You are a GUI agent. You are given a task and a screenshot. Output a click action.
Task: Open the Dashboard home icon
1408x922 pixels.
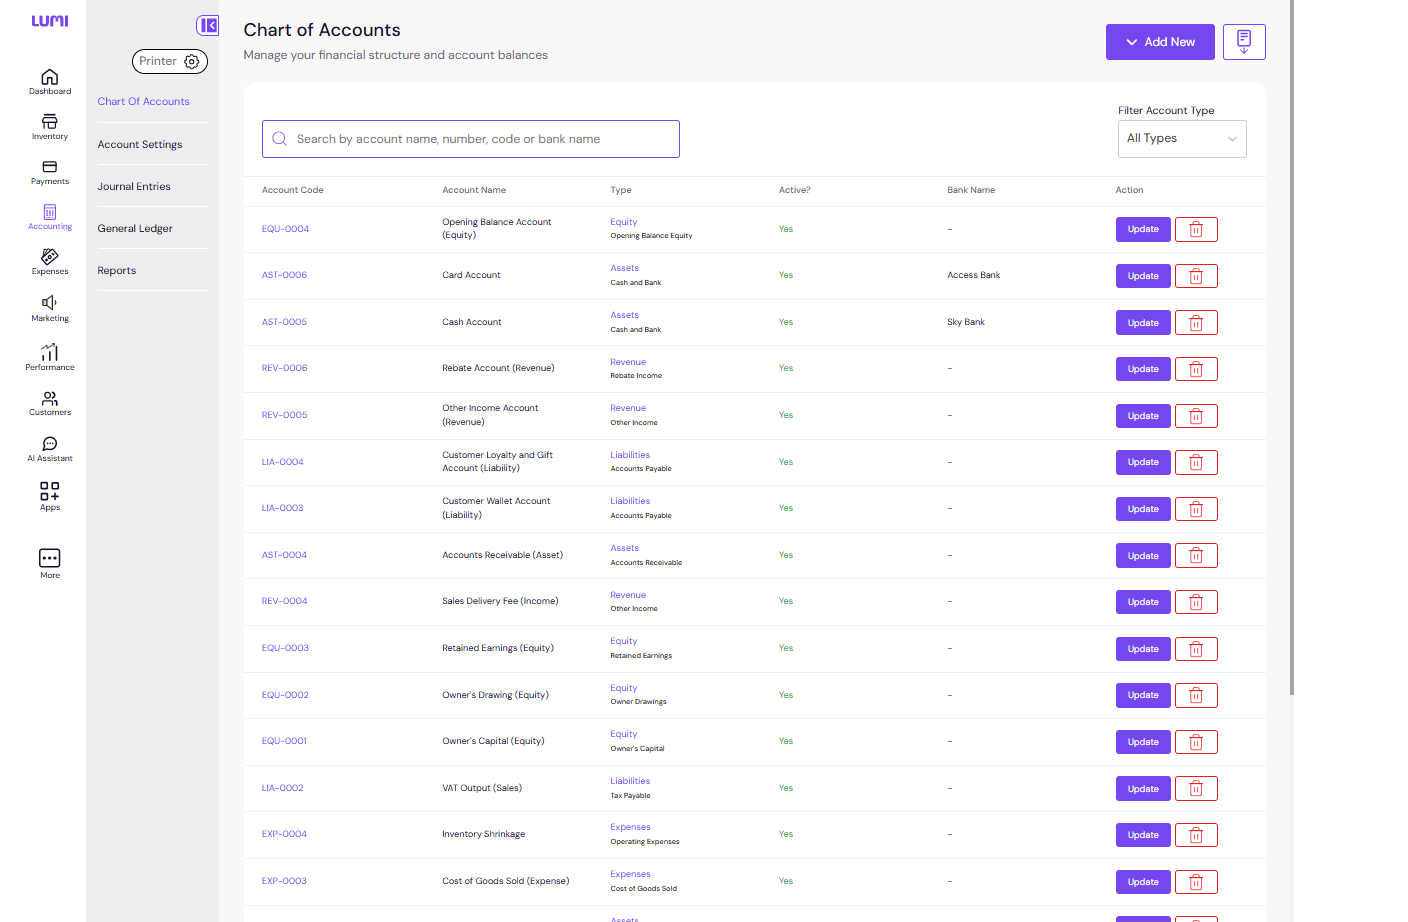(49, 77)
